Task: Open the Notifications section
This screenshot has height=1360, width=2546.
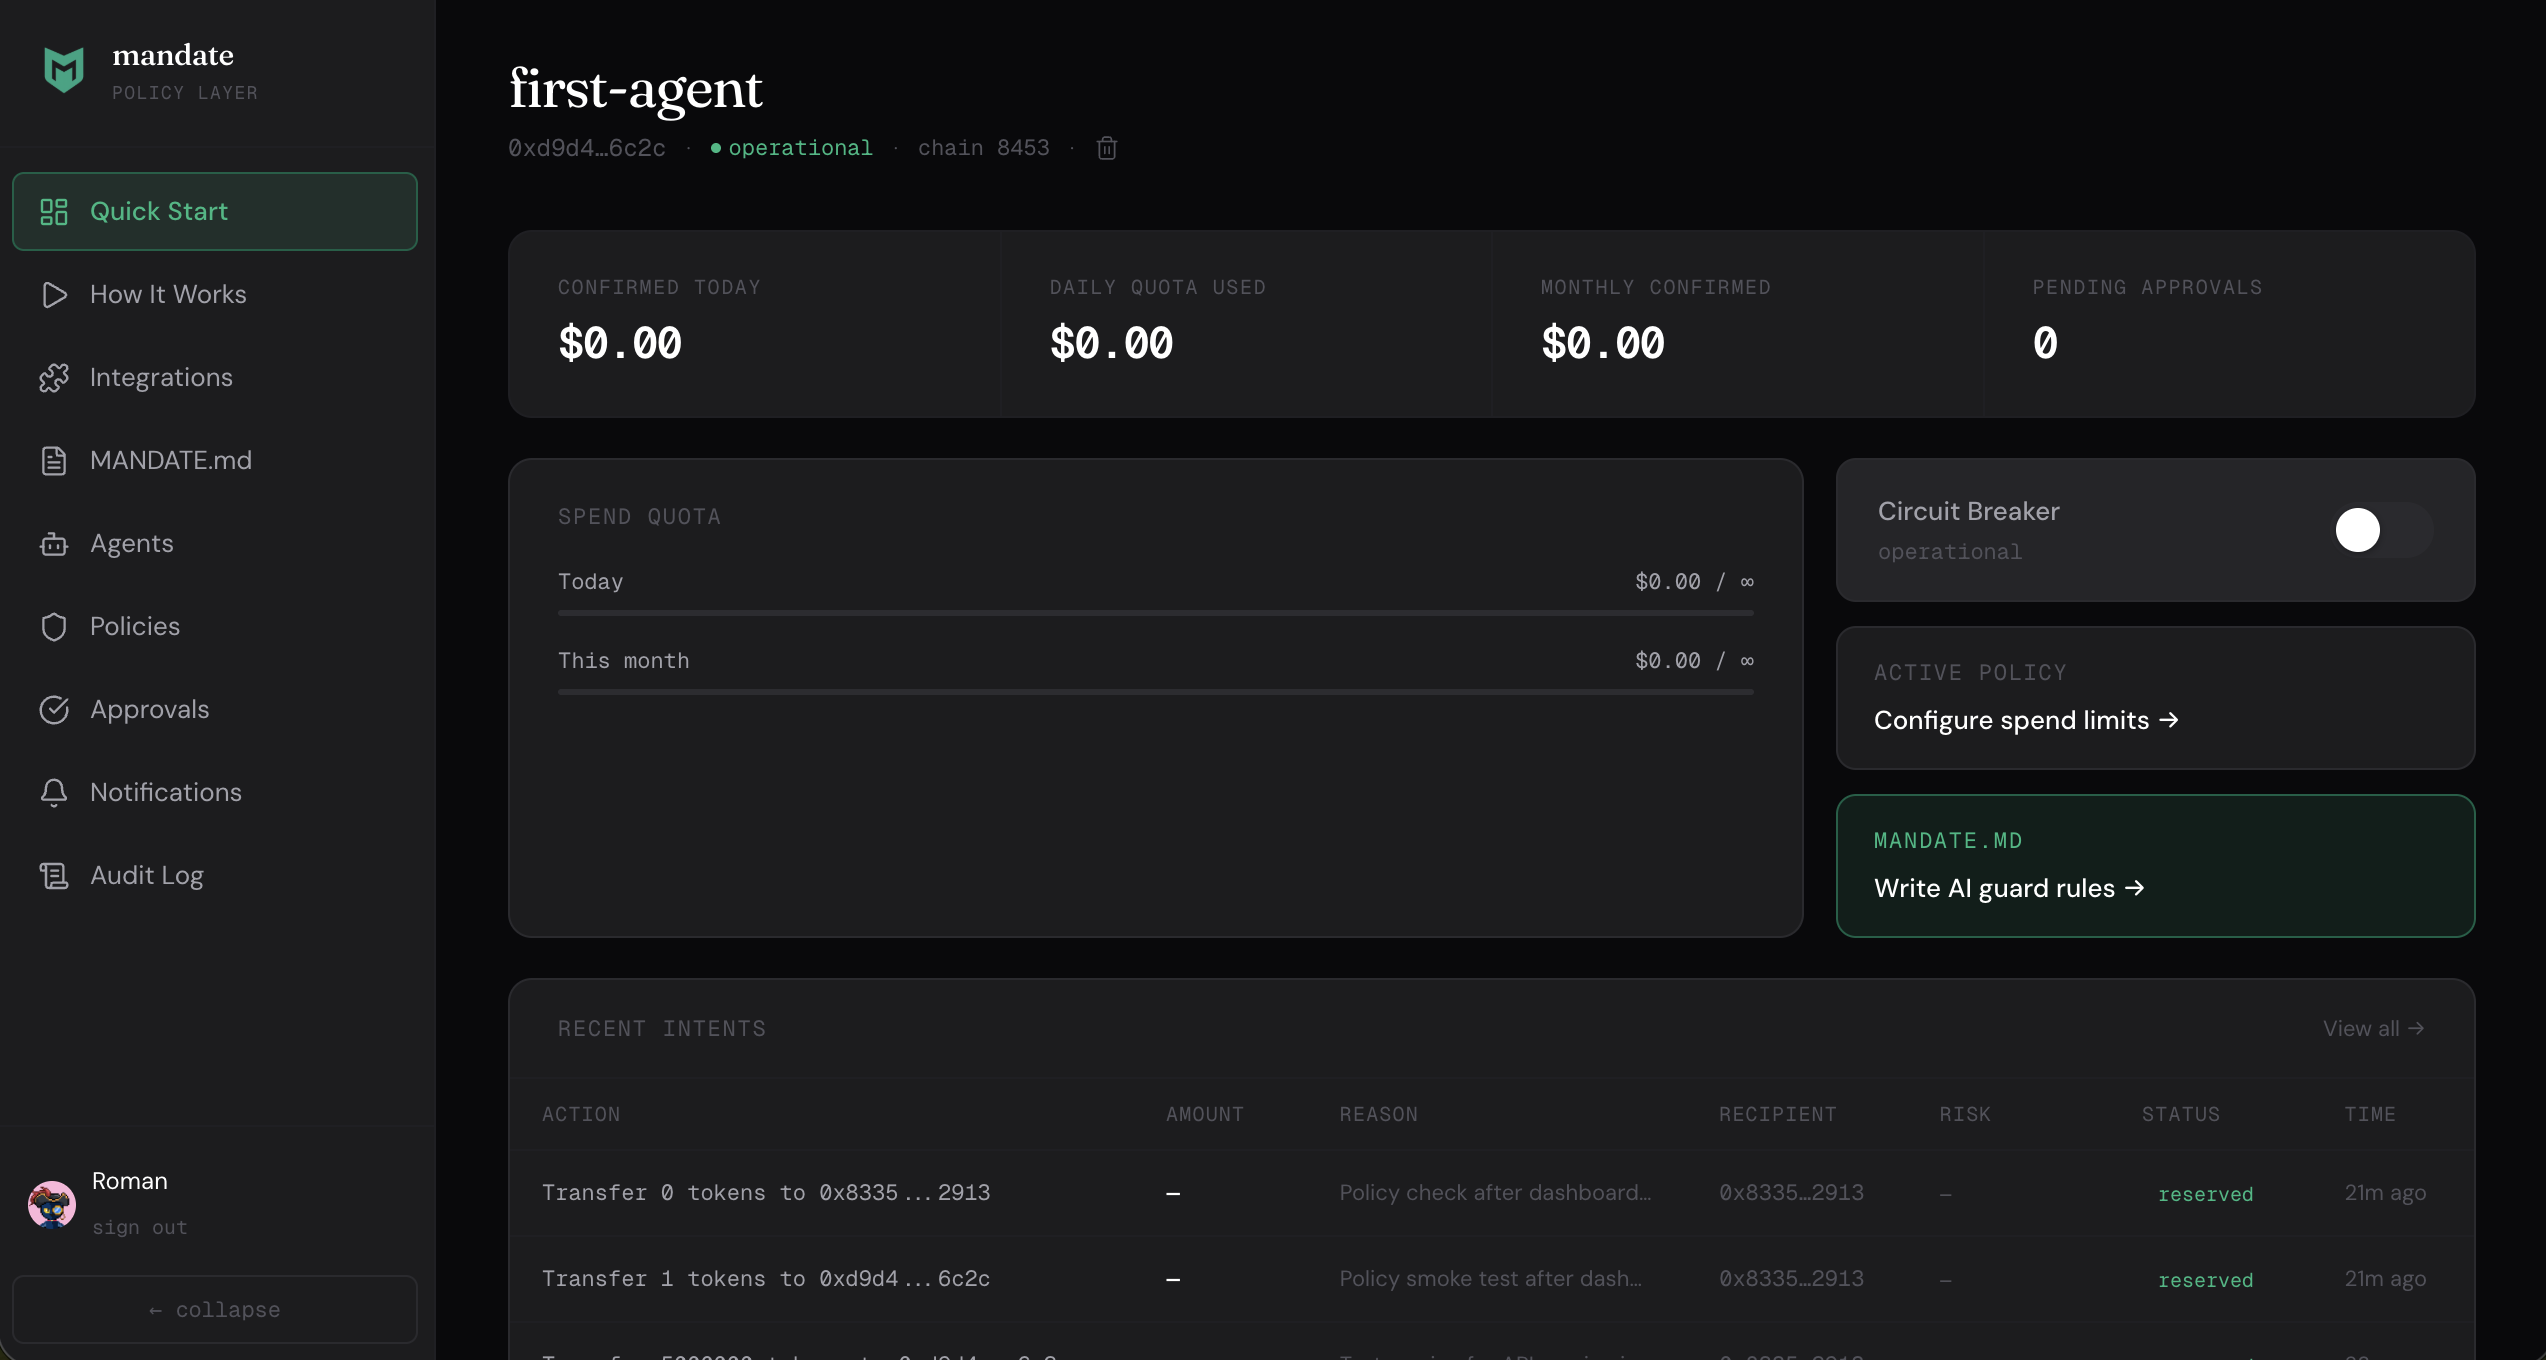Action: [166, 791]
